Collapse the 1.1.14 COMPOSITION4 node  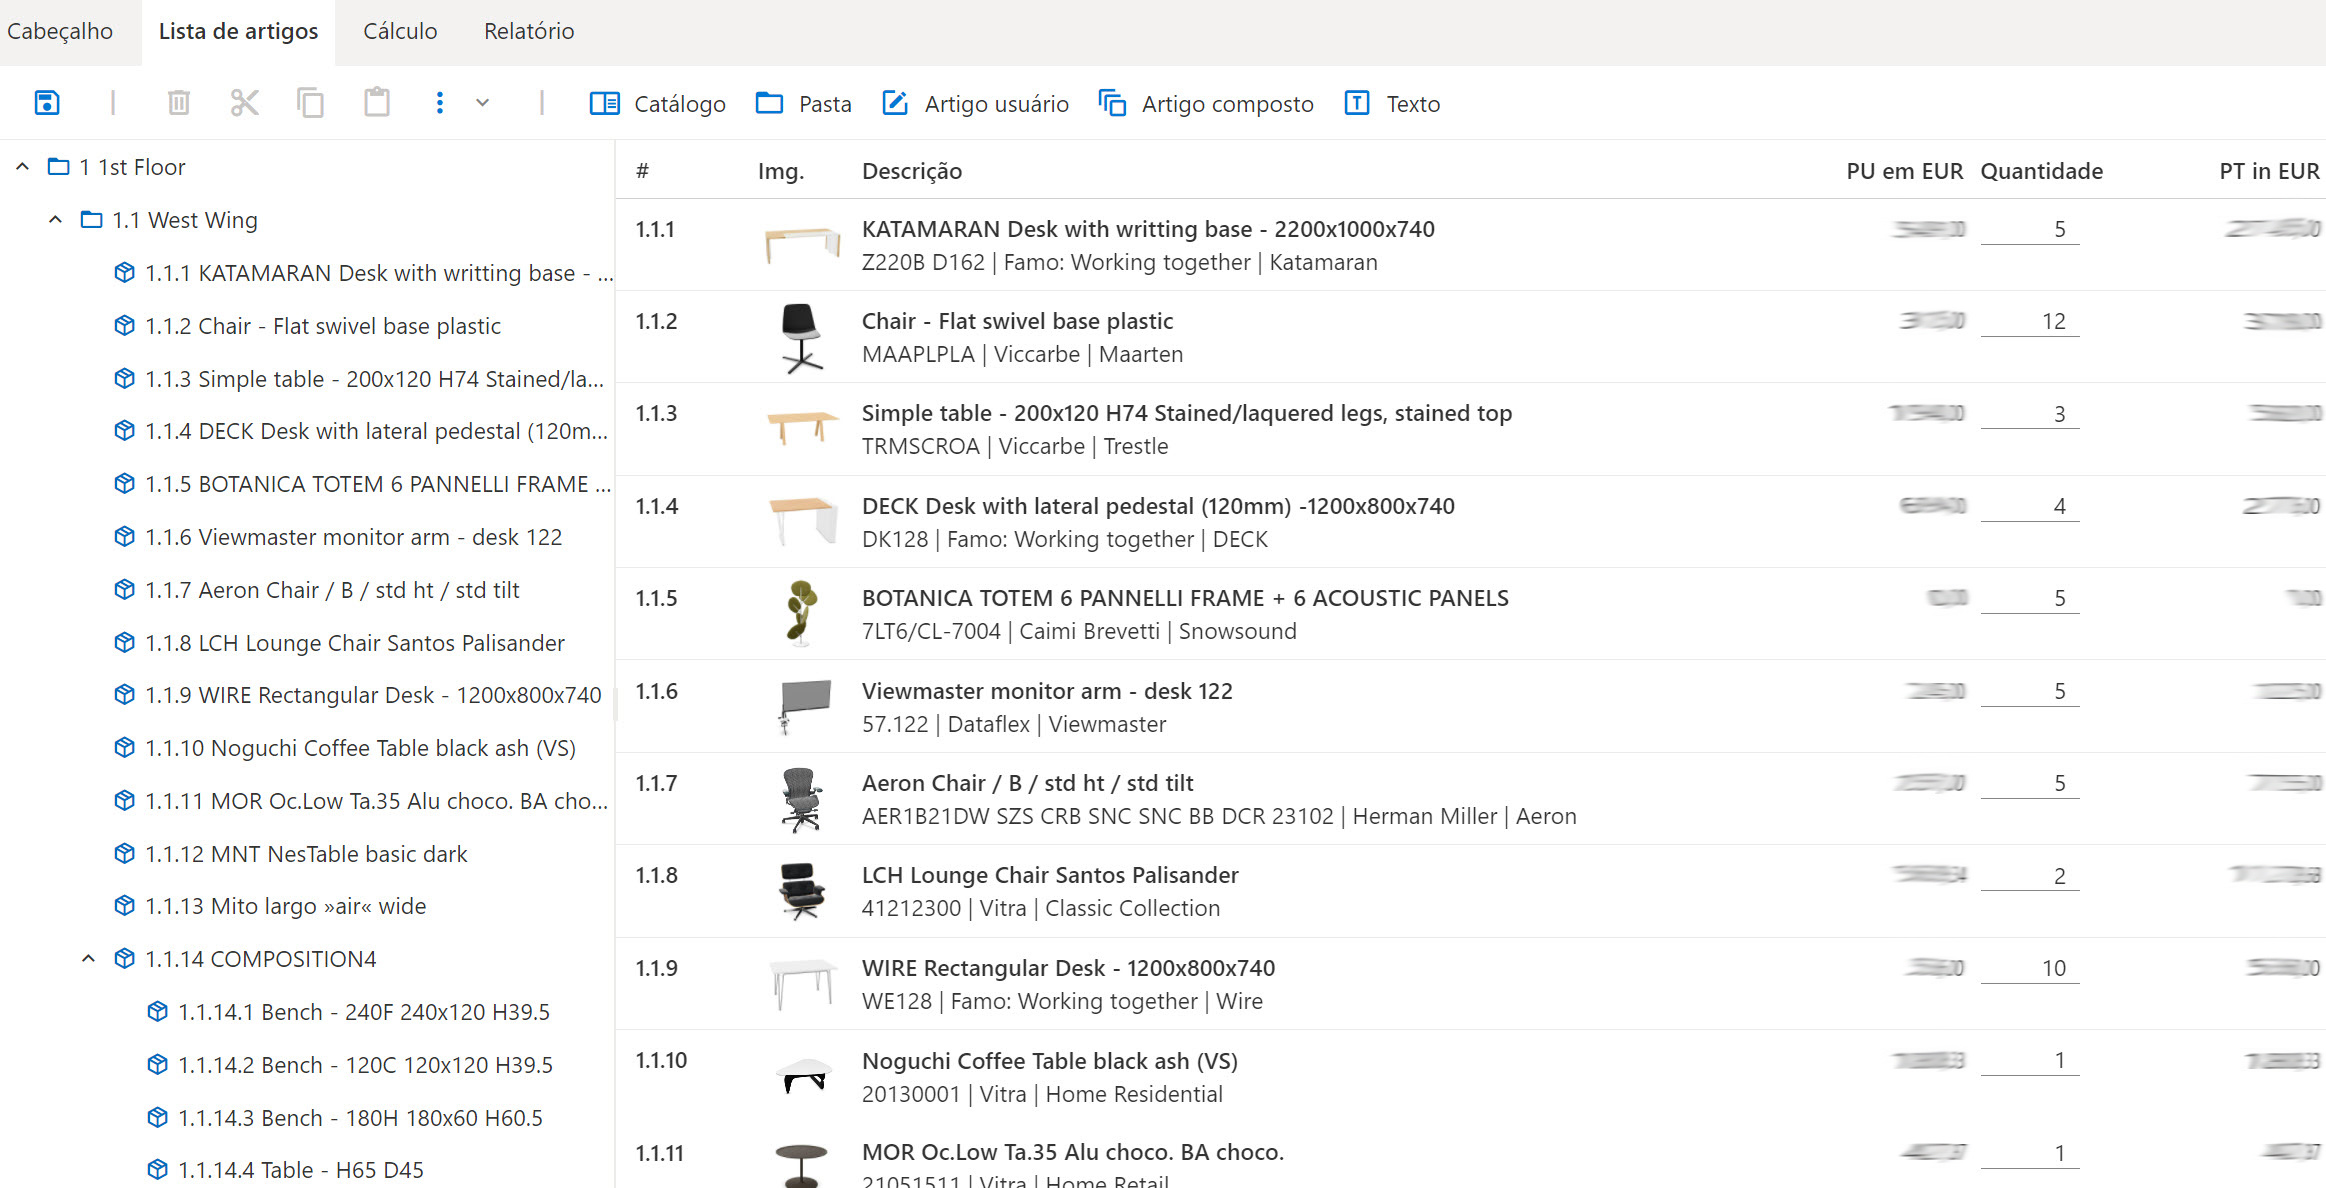click(x=88, y=959)
